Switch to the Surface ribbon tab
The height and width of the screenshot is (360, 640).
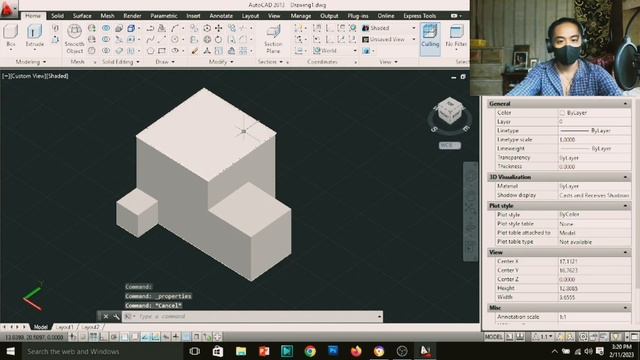coord(82,16)
